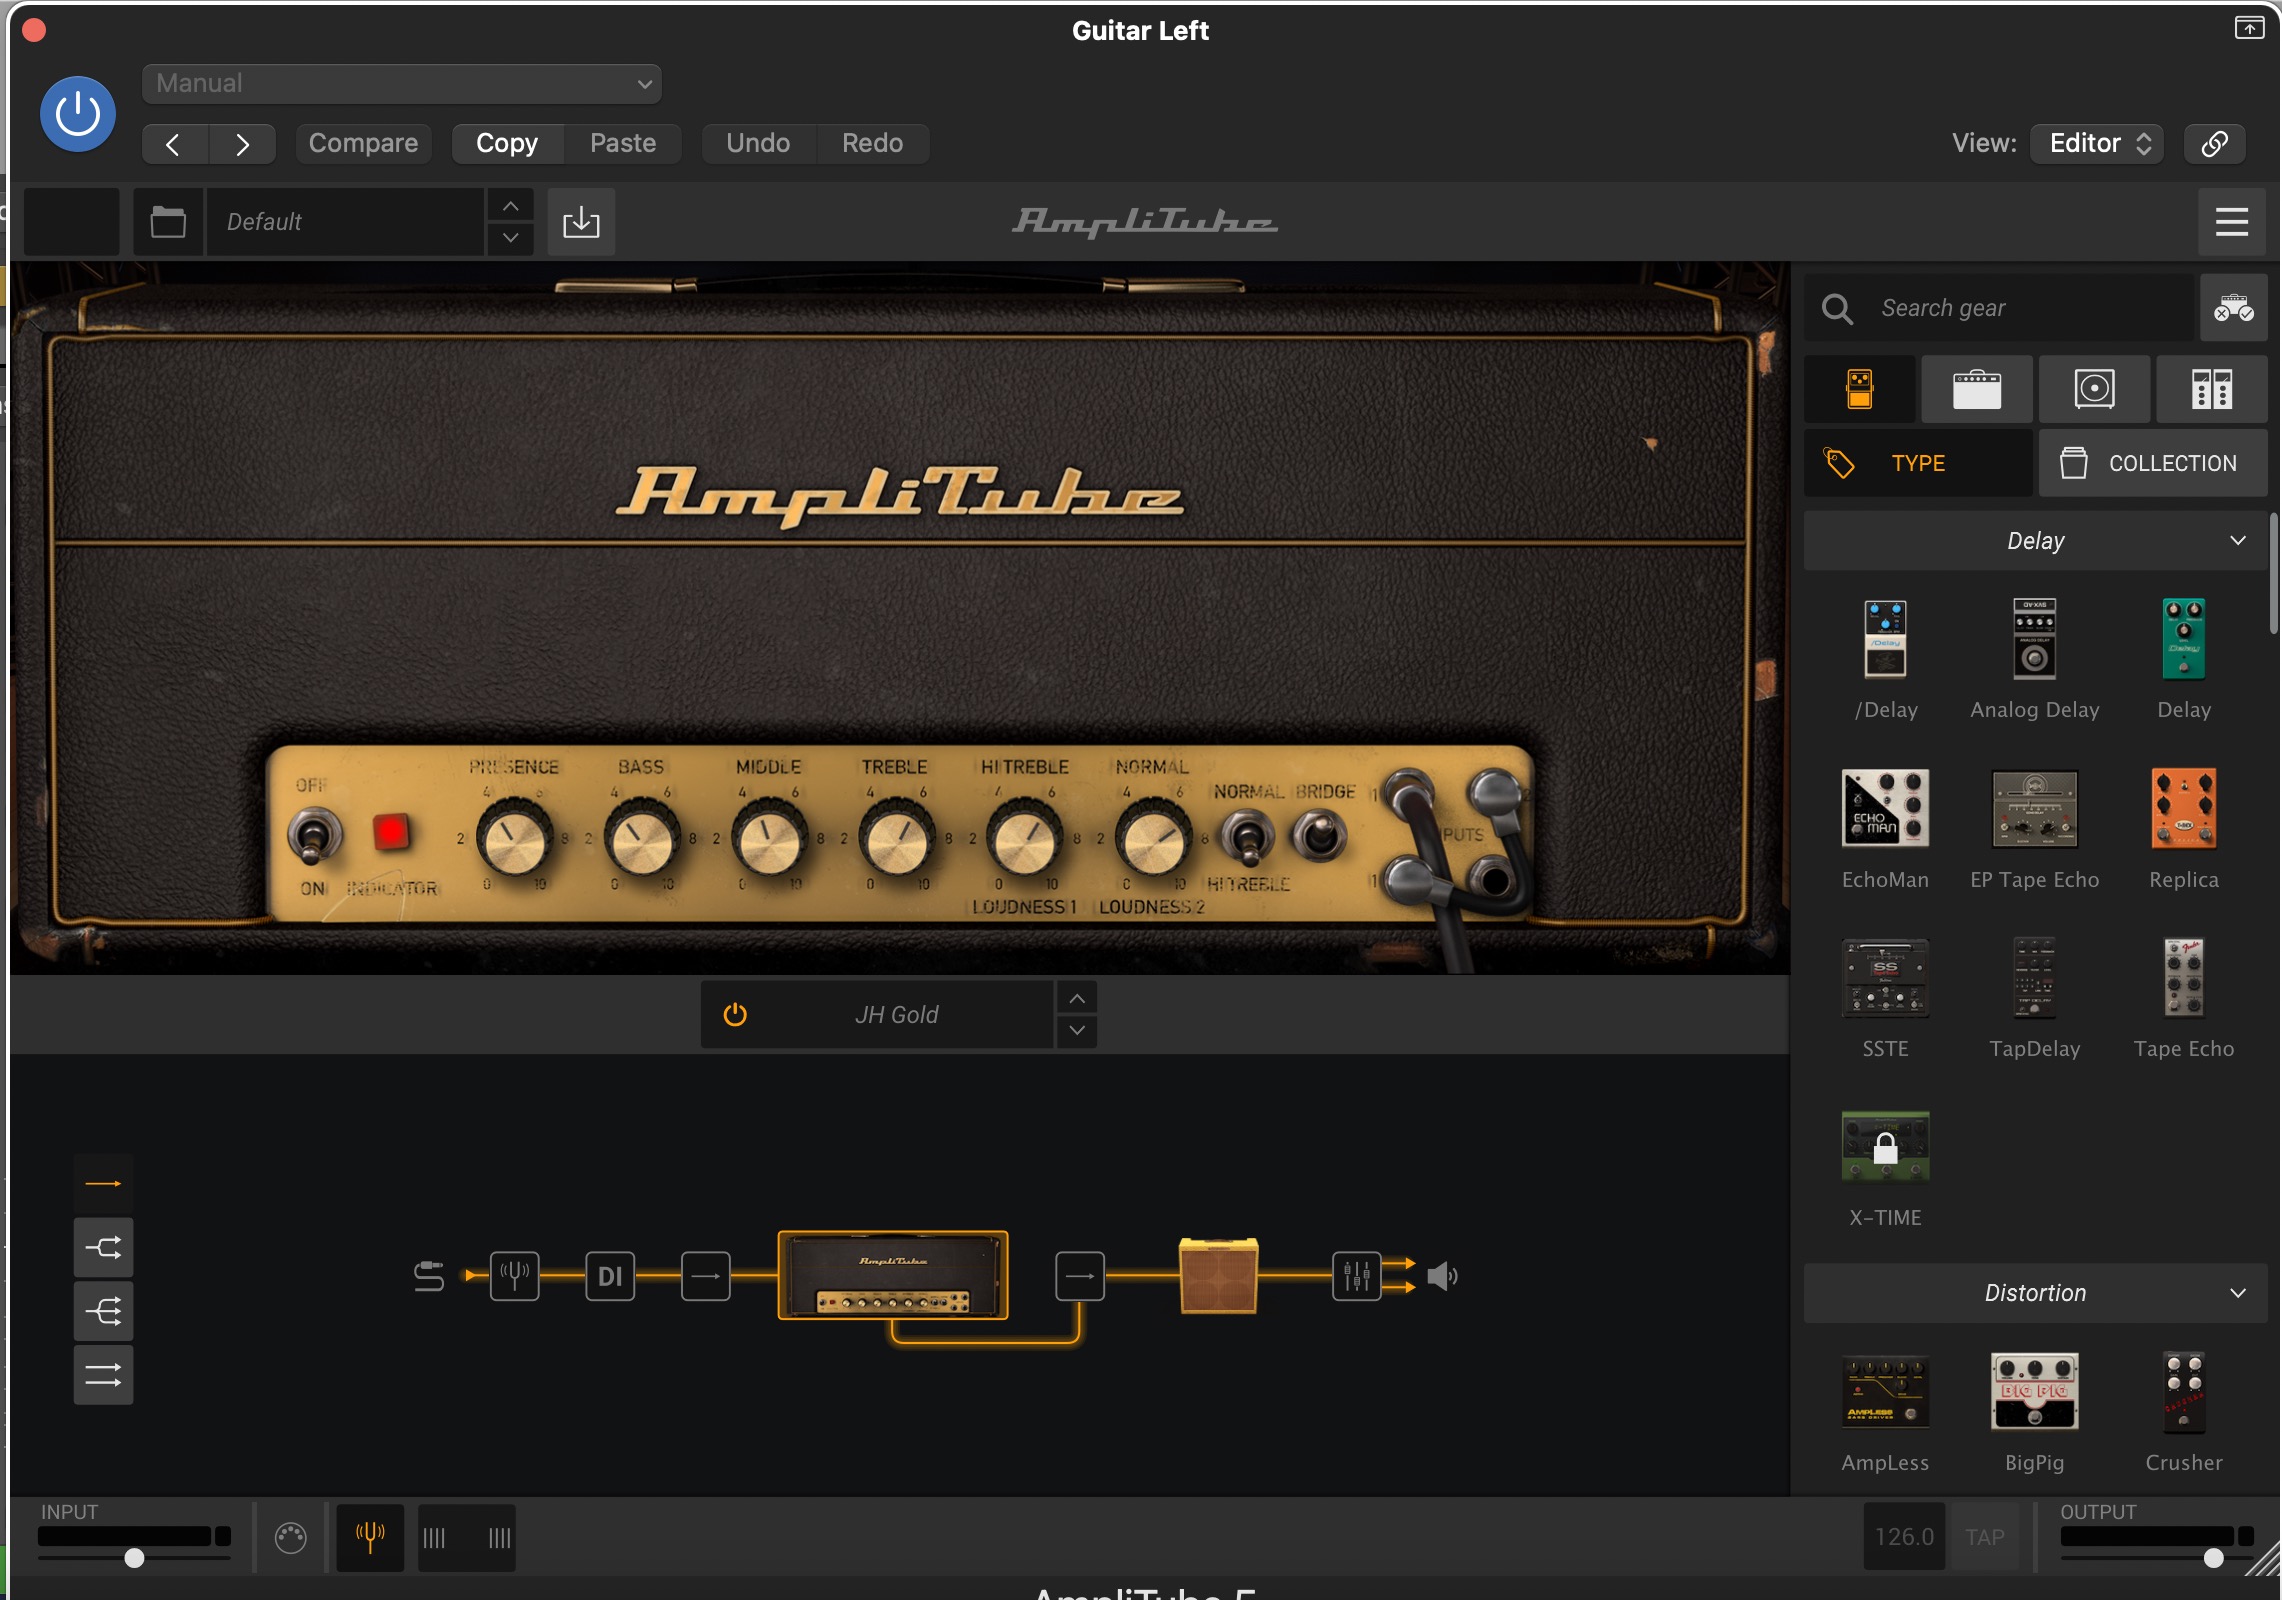Step the JH Gold amp model up
Viewport: 2282px width, 1600px height.
pos(1077,999)
